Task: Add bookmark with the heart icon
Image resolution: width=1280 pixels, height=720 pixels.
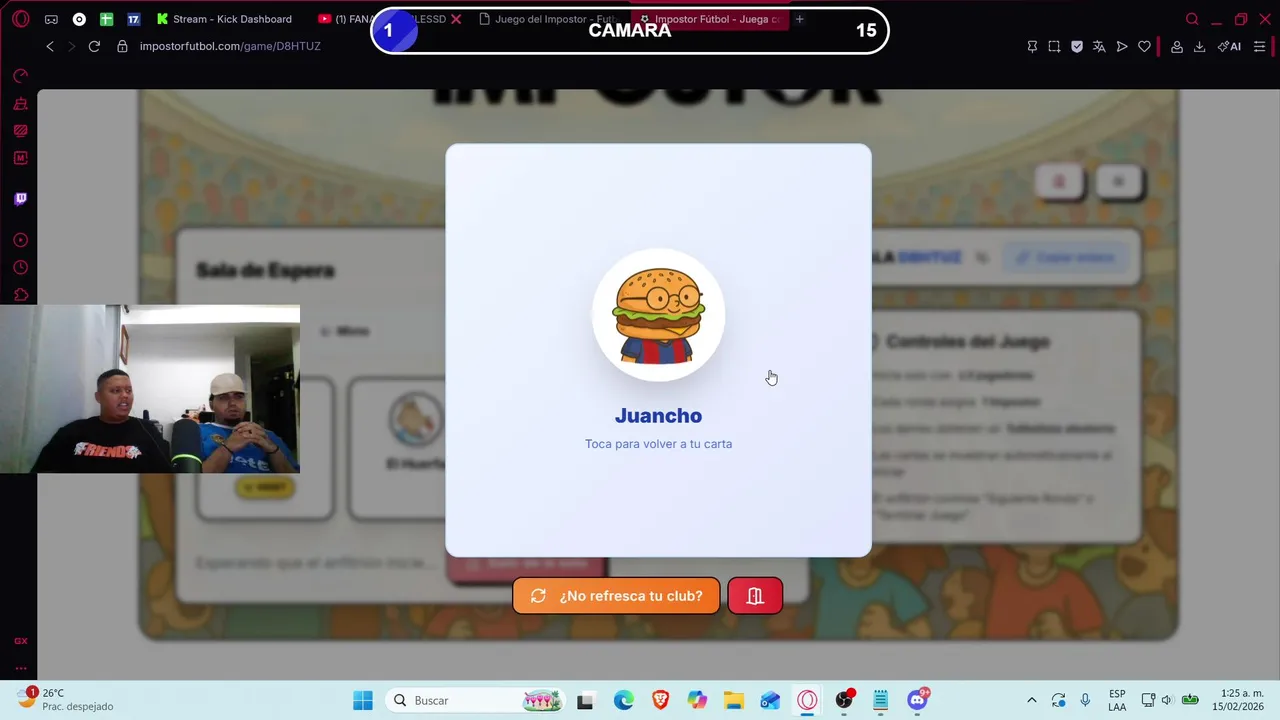Action: tap(1144, 46)
